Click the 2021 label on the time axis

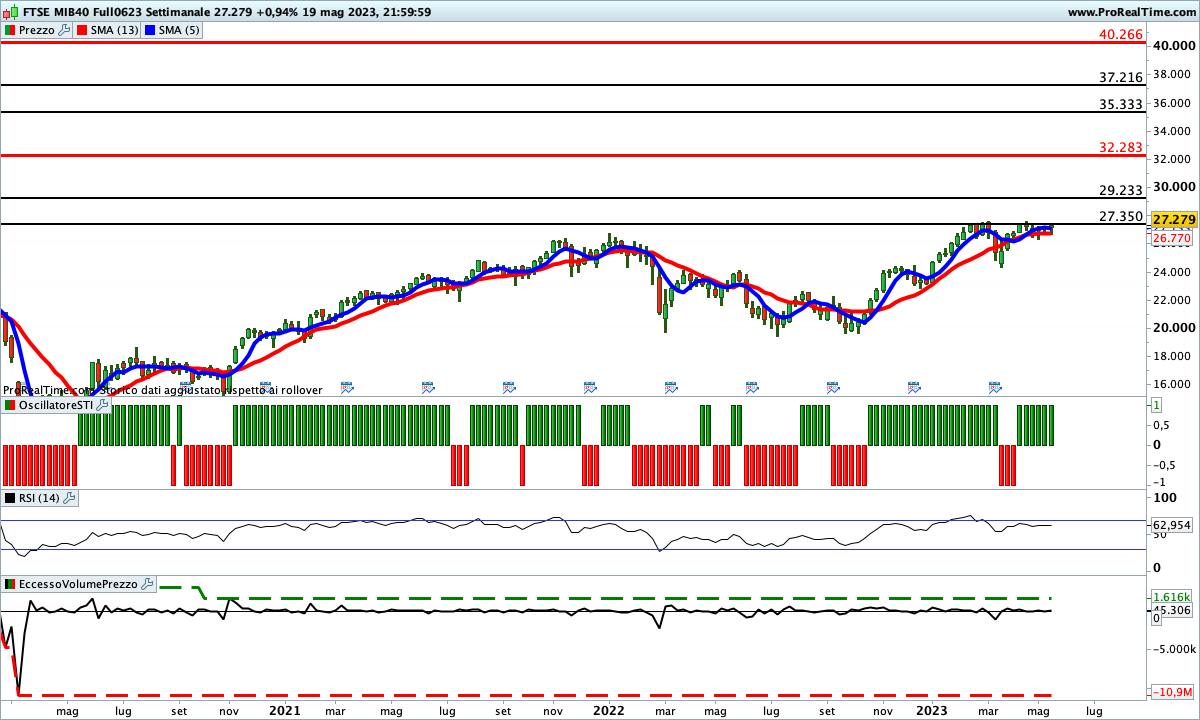pos(285,711)
